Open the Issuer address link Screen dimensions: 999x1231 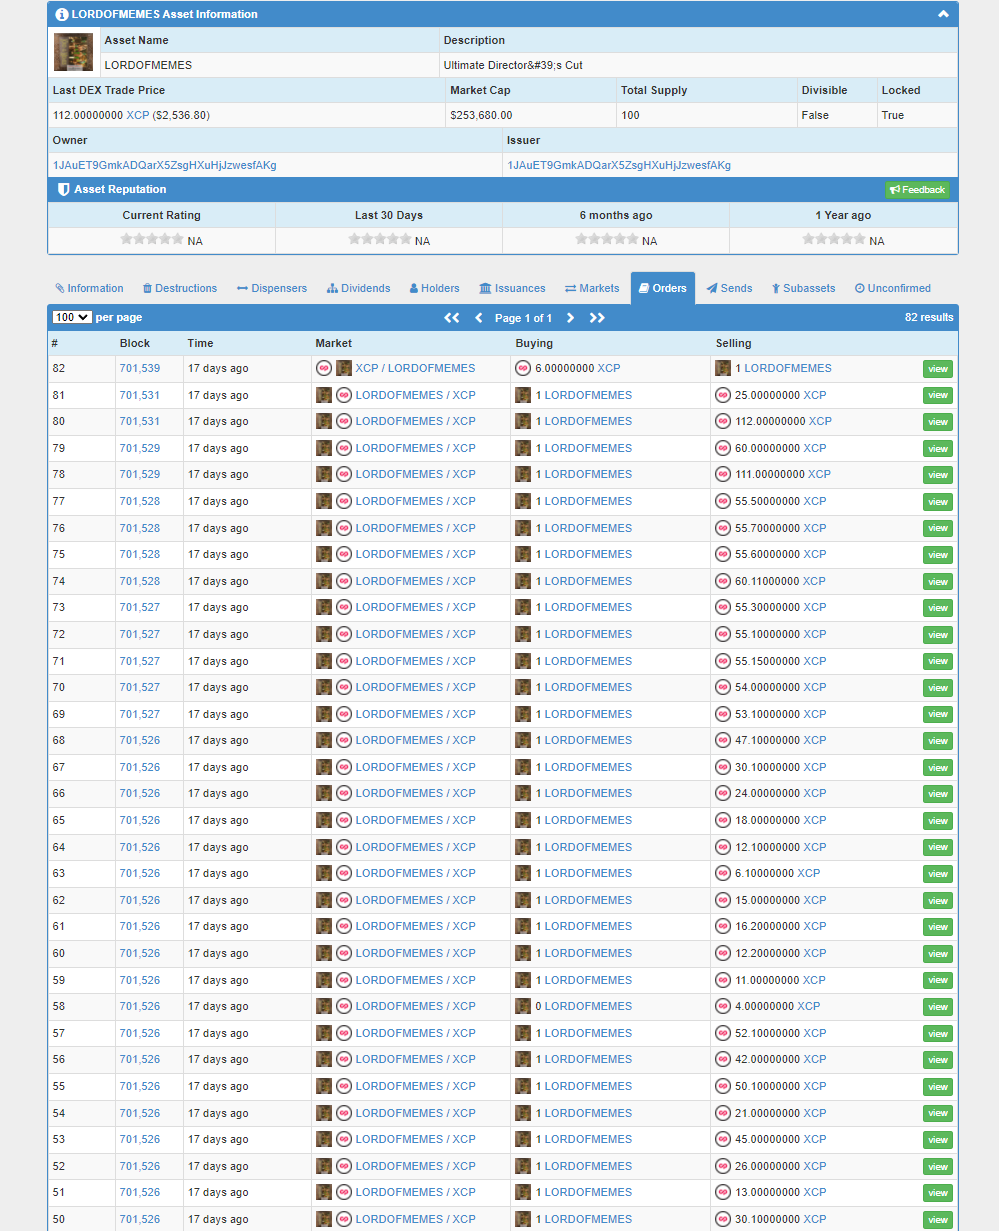click(619, 165)
